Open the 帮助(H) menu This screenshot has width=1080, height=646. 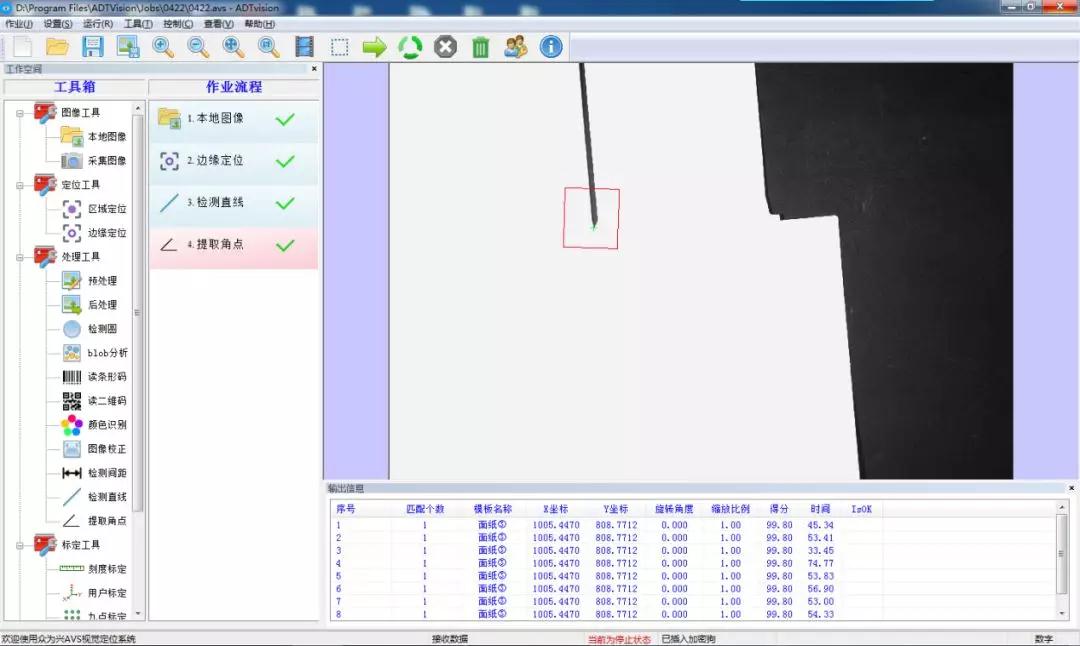(x=259, y=24)
